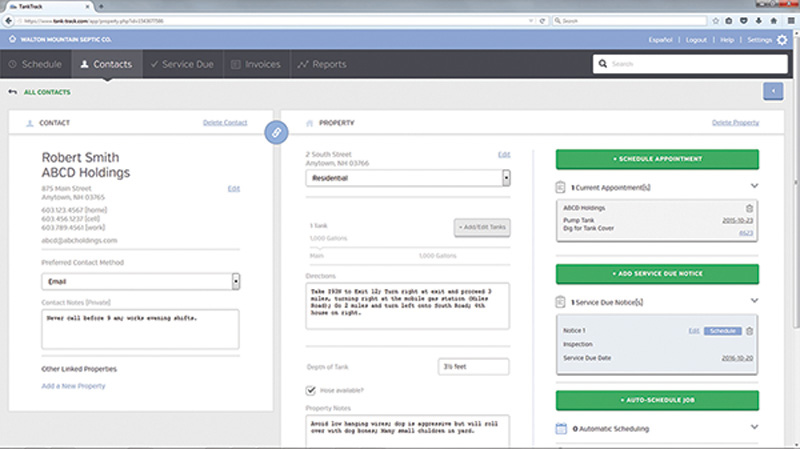Click the Automatic Scheduling calendar icon
The width and height of the screenshot is (800, 449).
point(561,429)
